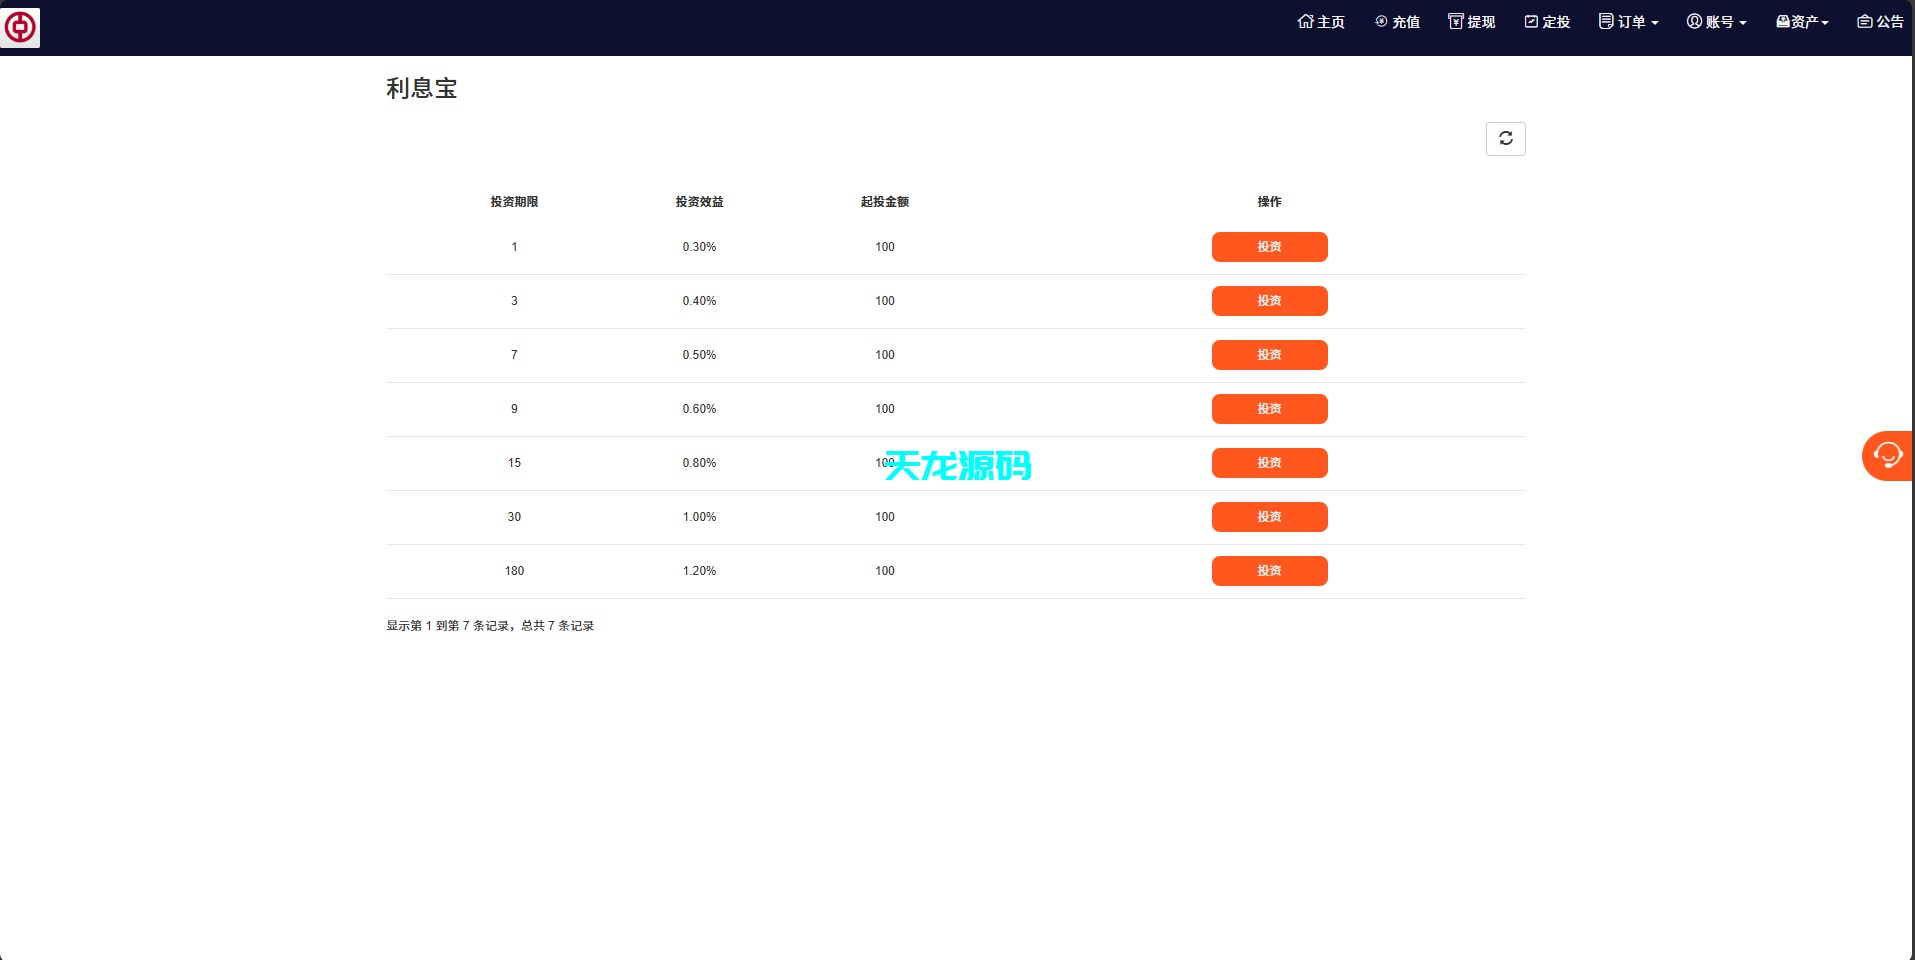Viewport: 1915px width, 960px height.
Task: Click the table refresh icon
Action: pyautogui.click(x=1505, y=138)
